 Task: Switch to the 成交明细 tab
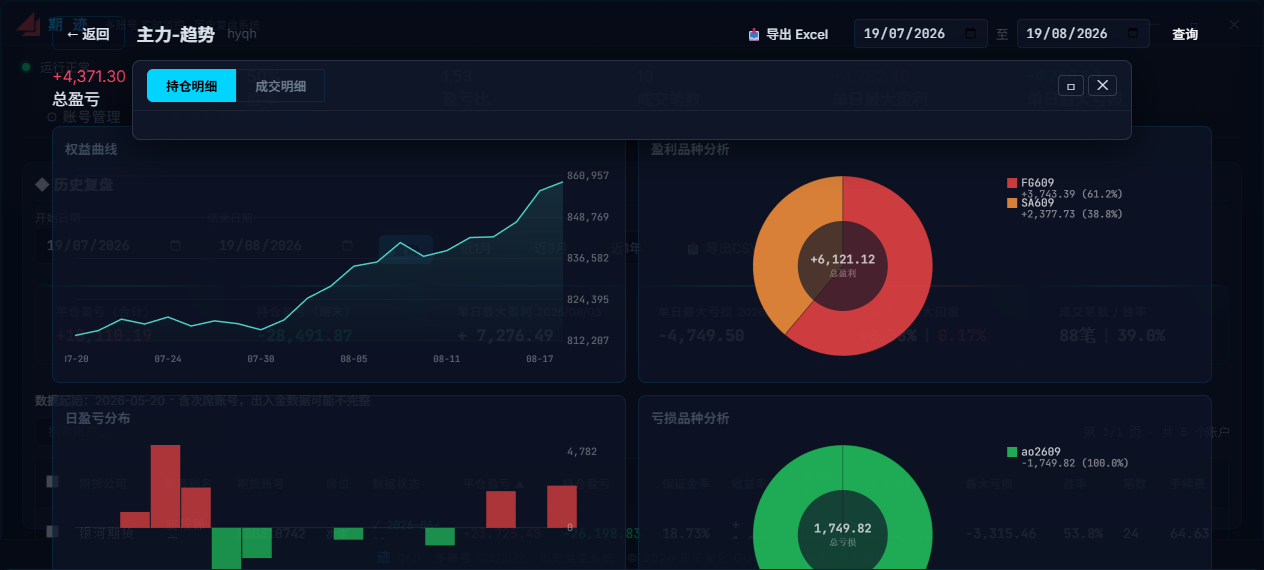pos(280,86)
